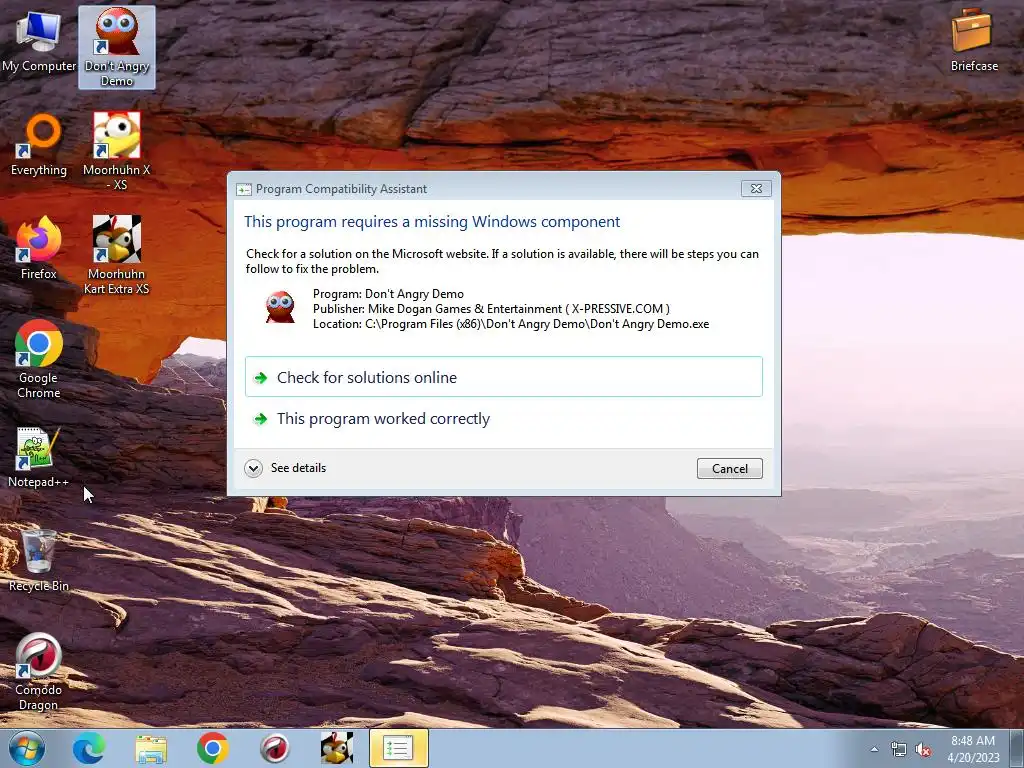Choose This program worked correctly
This screenshot has width=1024, height=768.
(x=504, y=419)
